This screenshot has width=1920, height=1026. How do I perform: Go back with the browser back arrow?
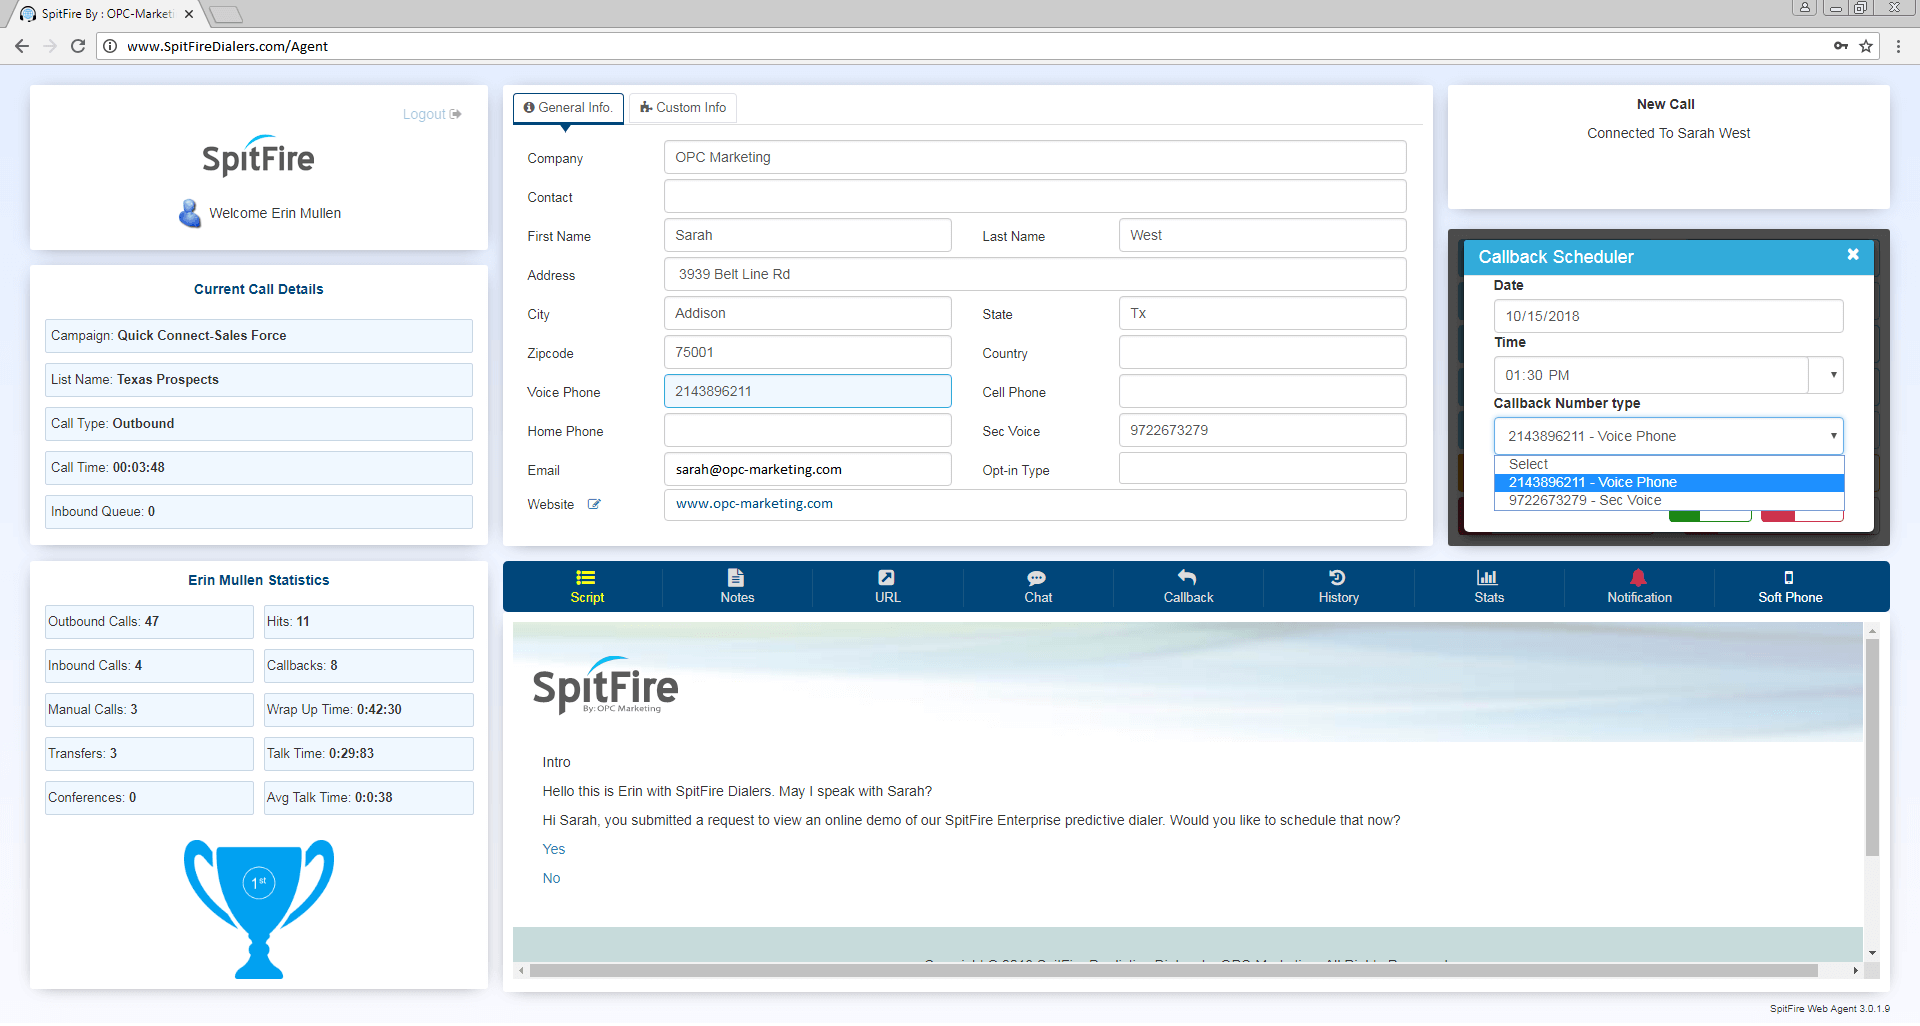(x=22, y=46)
